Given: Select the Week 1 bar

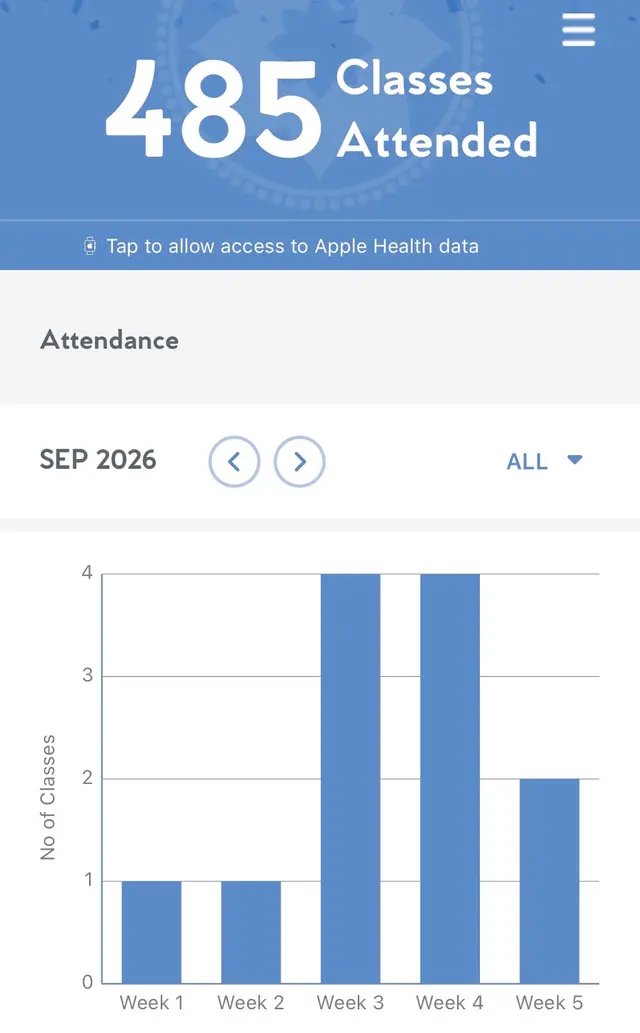Looking at the screenshot, I should tap(152, 932).
